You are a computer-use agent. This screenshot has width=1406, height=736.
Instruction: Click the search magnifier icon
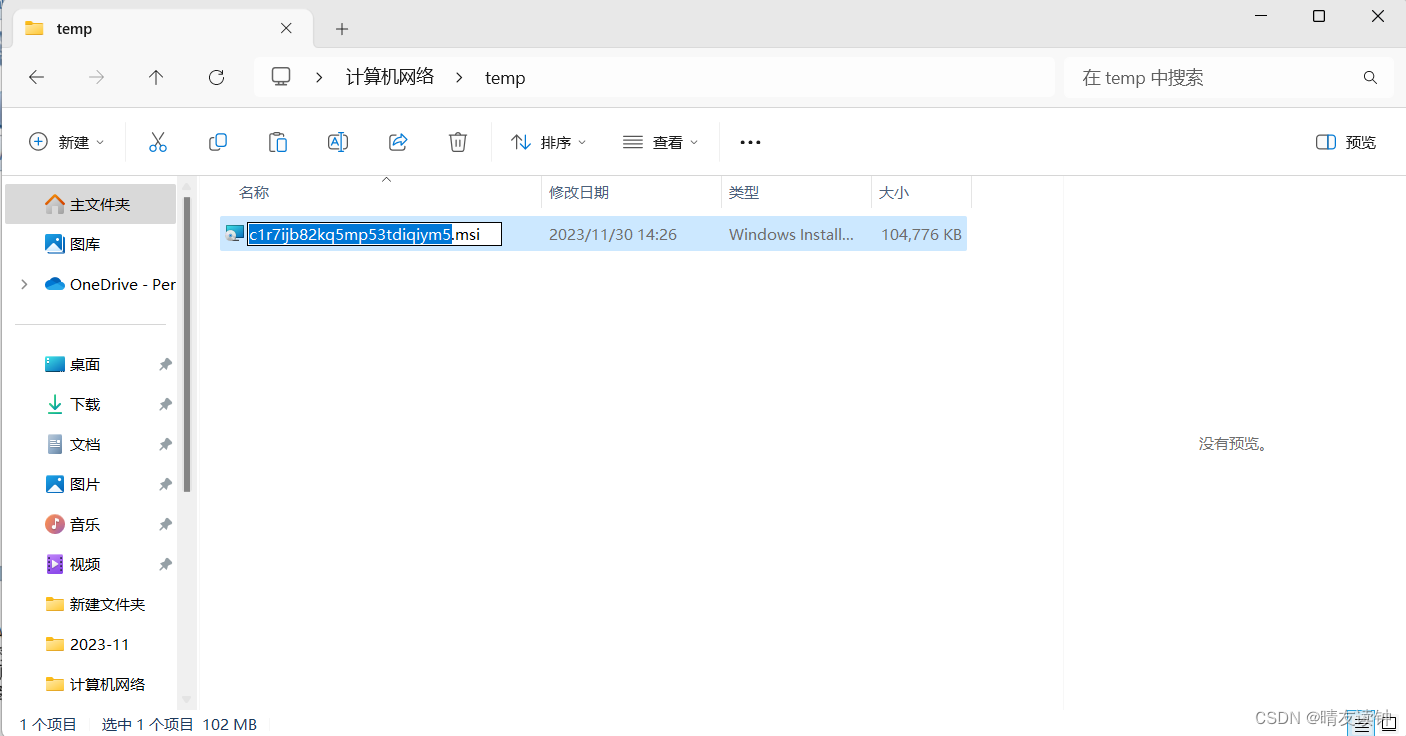click(x=1371, y=77)
